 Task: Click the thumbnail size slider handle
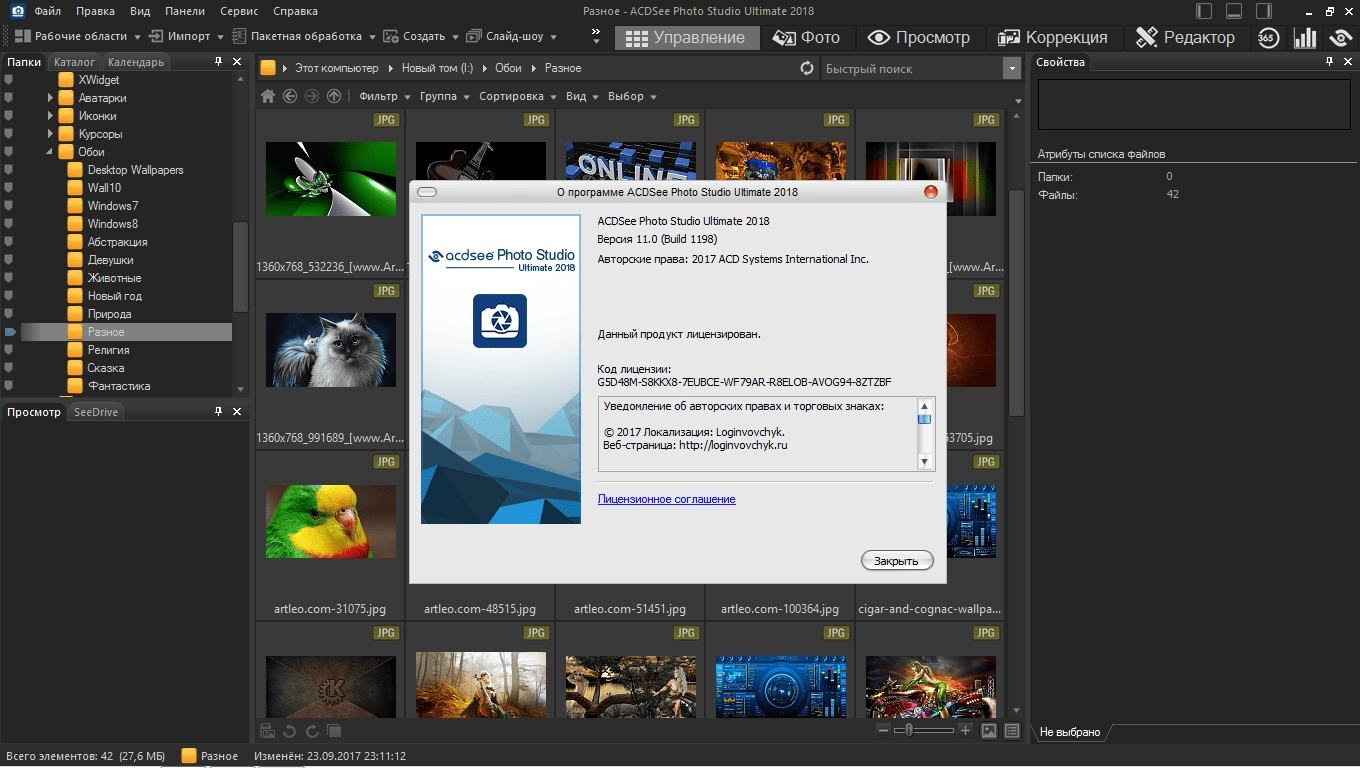[x=907, y=731]
